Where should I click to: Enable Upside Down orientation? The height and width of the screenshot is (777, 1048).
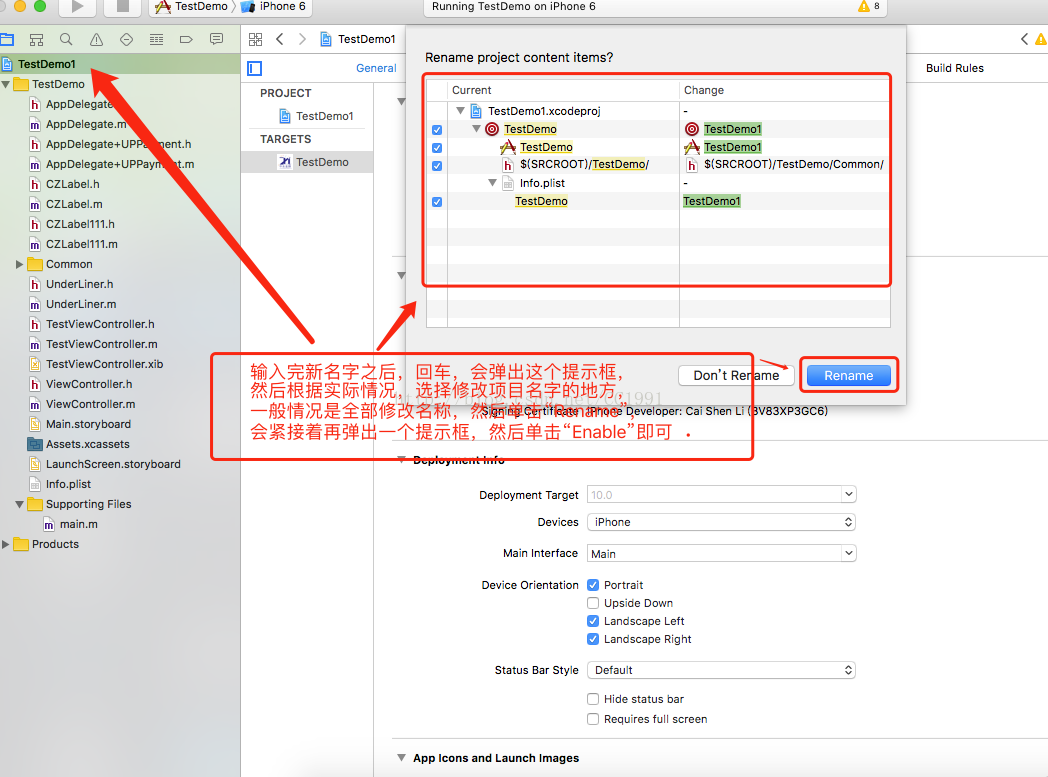(x=593, y=603)
